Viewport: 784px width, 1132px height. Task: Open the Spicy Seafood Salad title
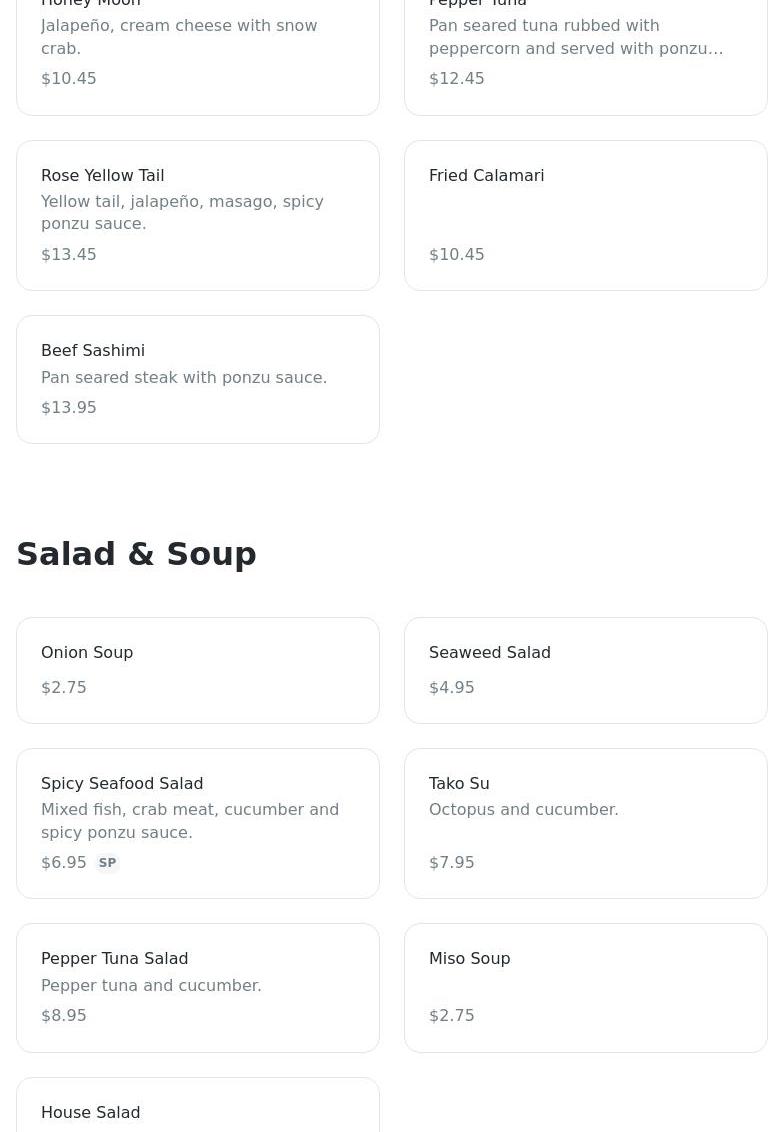pyautogui.click(x=122, y=784)
